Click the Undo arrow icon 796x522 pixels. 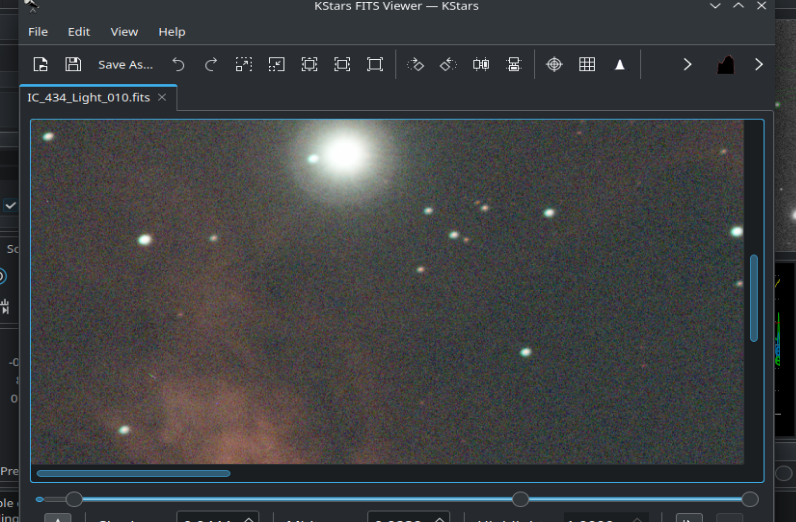tap(178, 64)
